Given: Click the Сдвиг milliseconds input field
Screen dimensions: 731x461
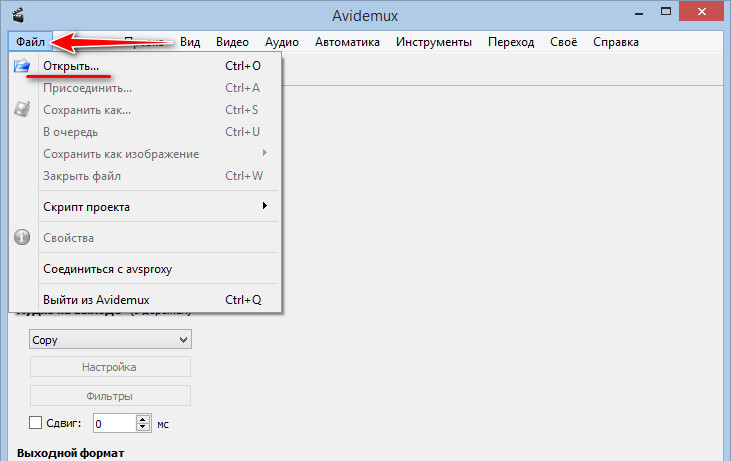Looking at the screenshot, I should point(115,423).
